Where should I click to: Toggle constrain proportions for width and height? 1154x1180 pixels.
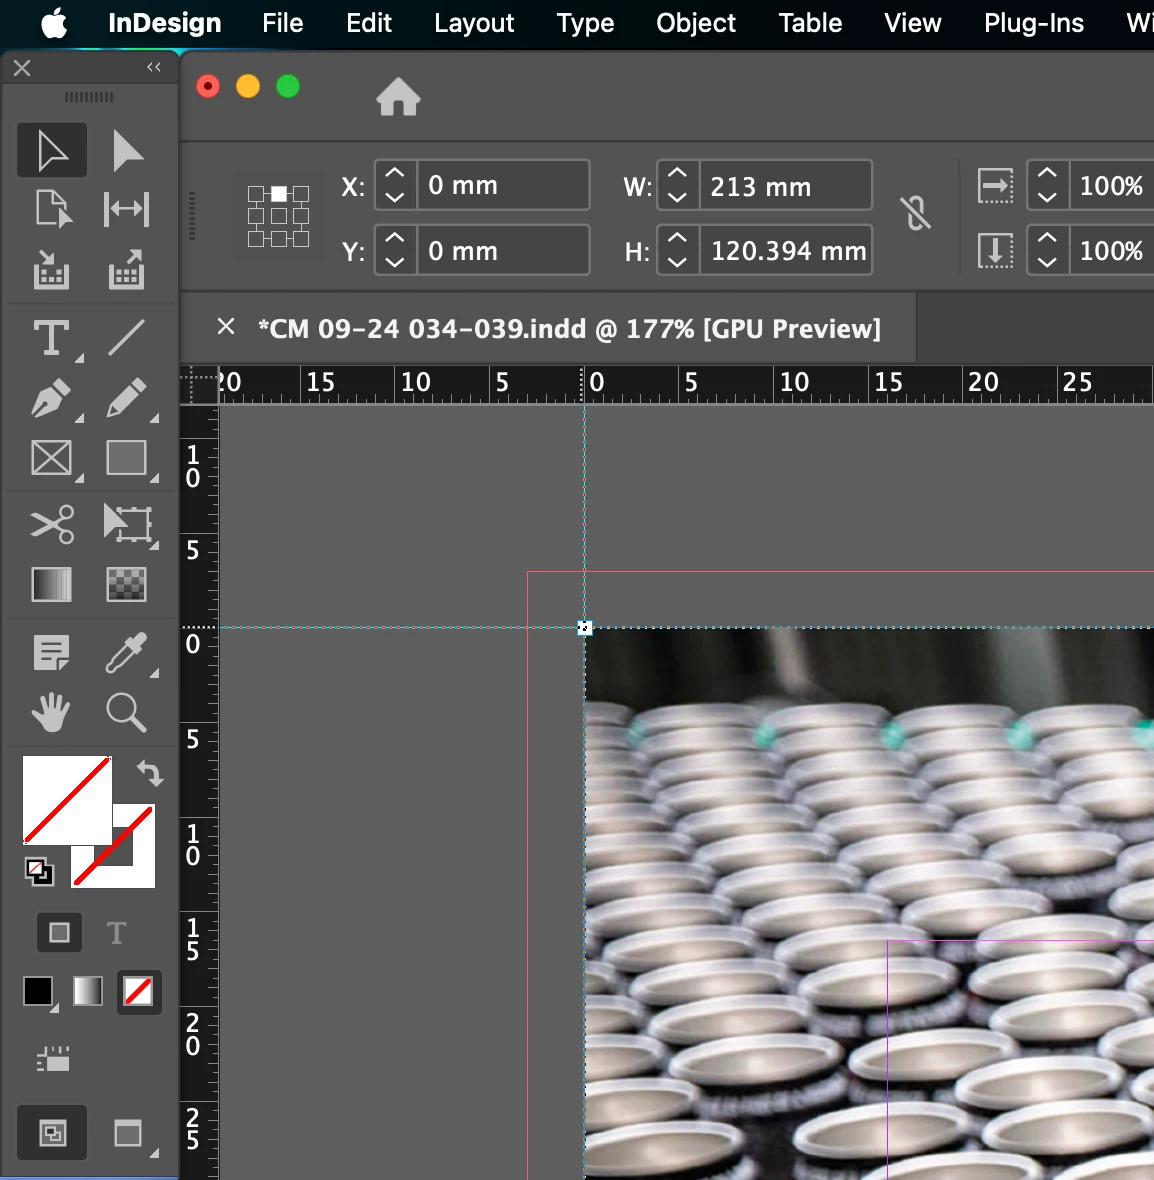(915, 214)
